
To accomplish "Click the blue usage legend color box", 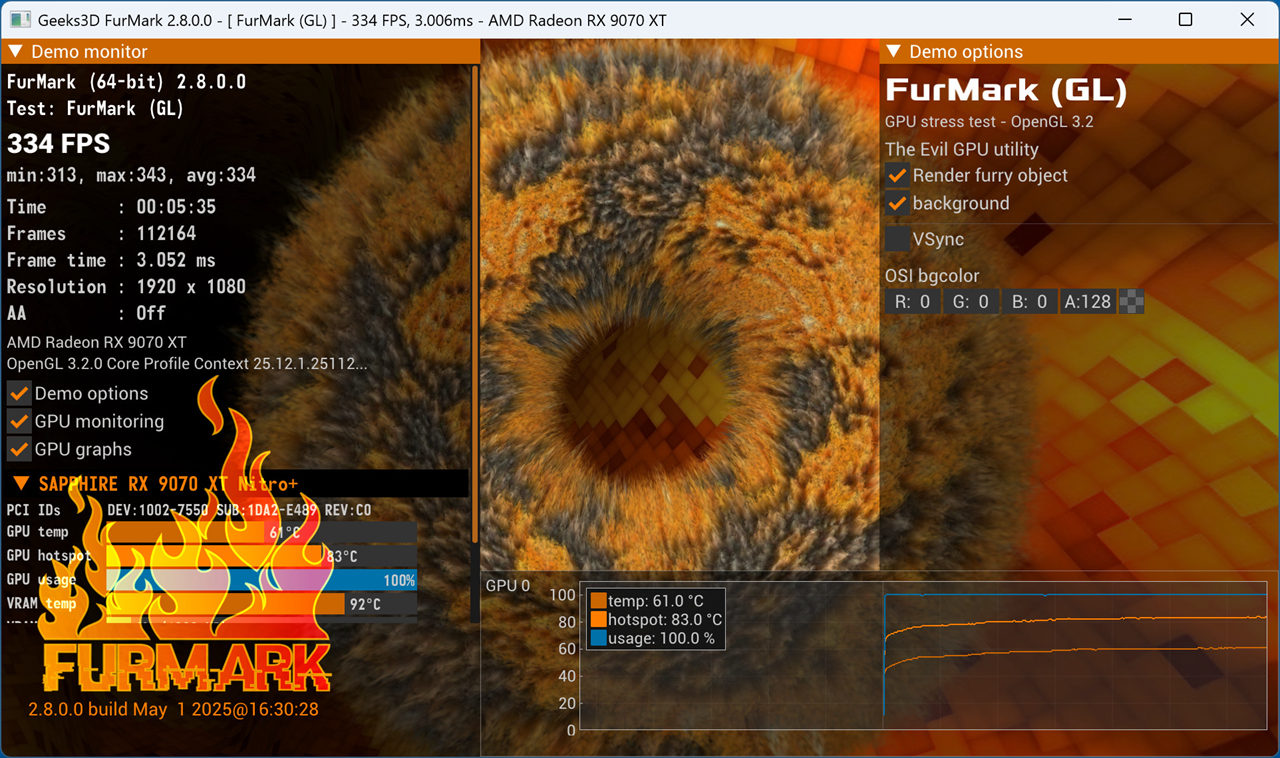I will (x=599, y=638).
